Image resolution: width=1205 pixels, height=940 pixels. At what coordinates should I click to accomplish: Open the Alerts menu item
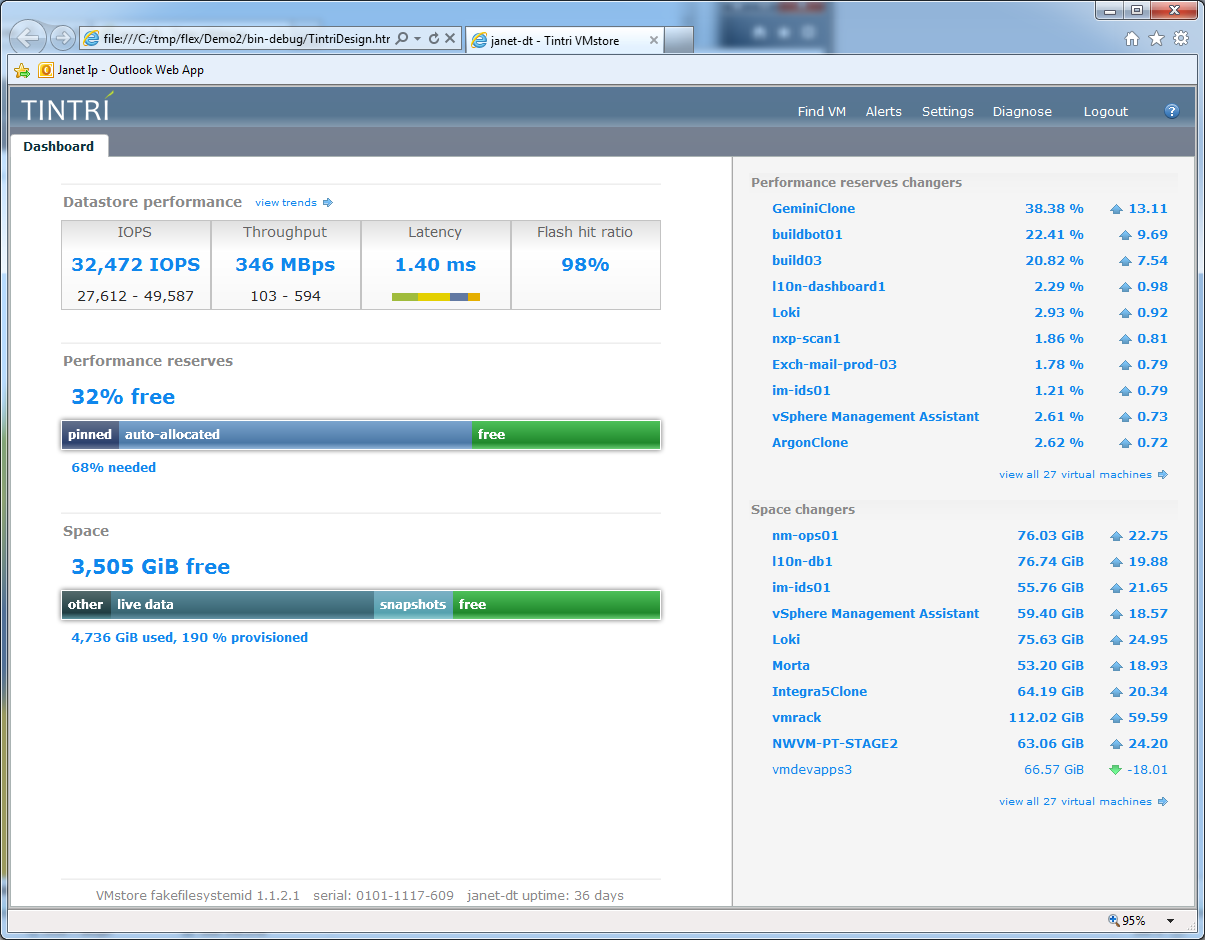[x=884, y=112]
